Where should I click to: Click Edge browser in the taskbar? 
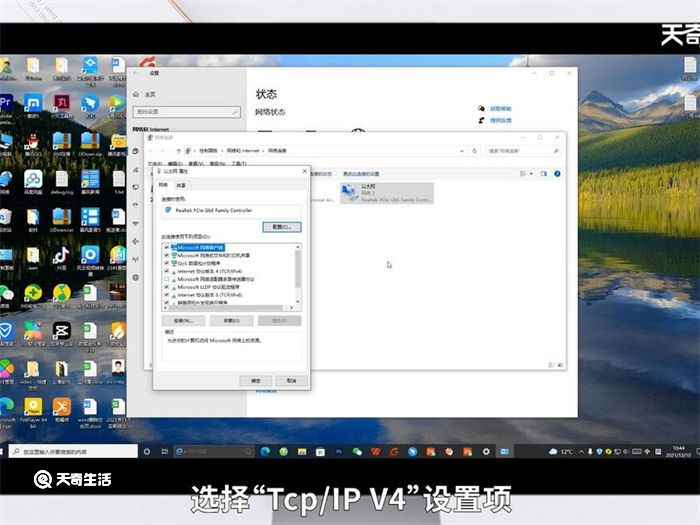click(265, 452)
